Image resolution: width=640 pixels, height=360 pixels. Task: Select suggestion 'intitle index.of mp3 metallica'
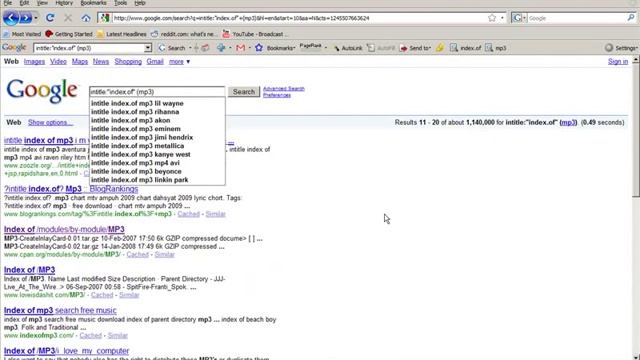pyautogui.click(x=157, y=146)
